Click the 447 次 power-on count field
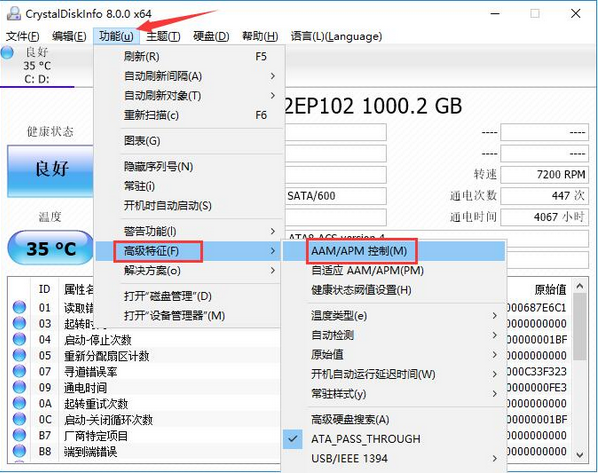Viewport: 601px width, 474px height. [x=544, y=196]
